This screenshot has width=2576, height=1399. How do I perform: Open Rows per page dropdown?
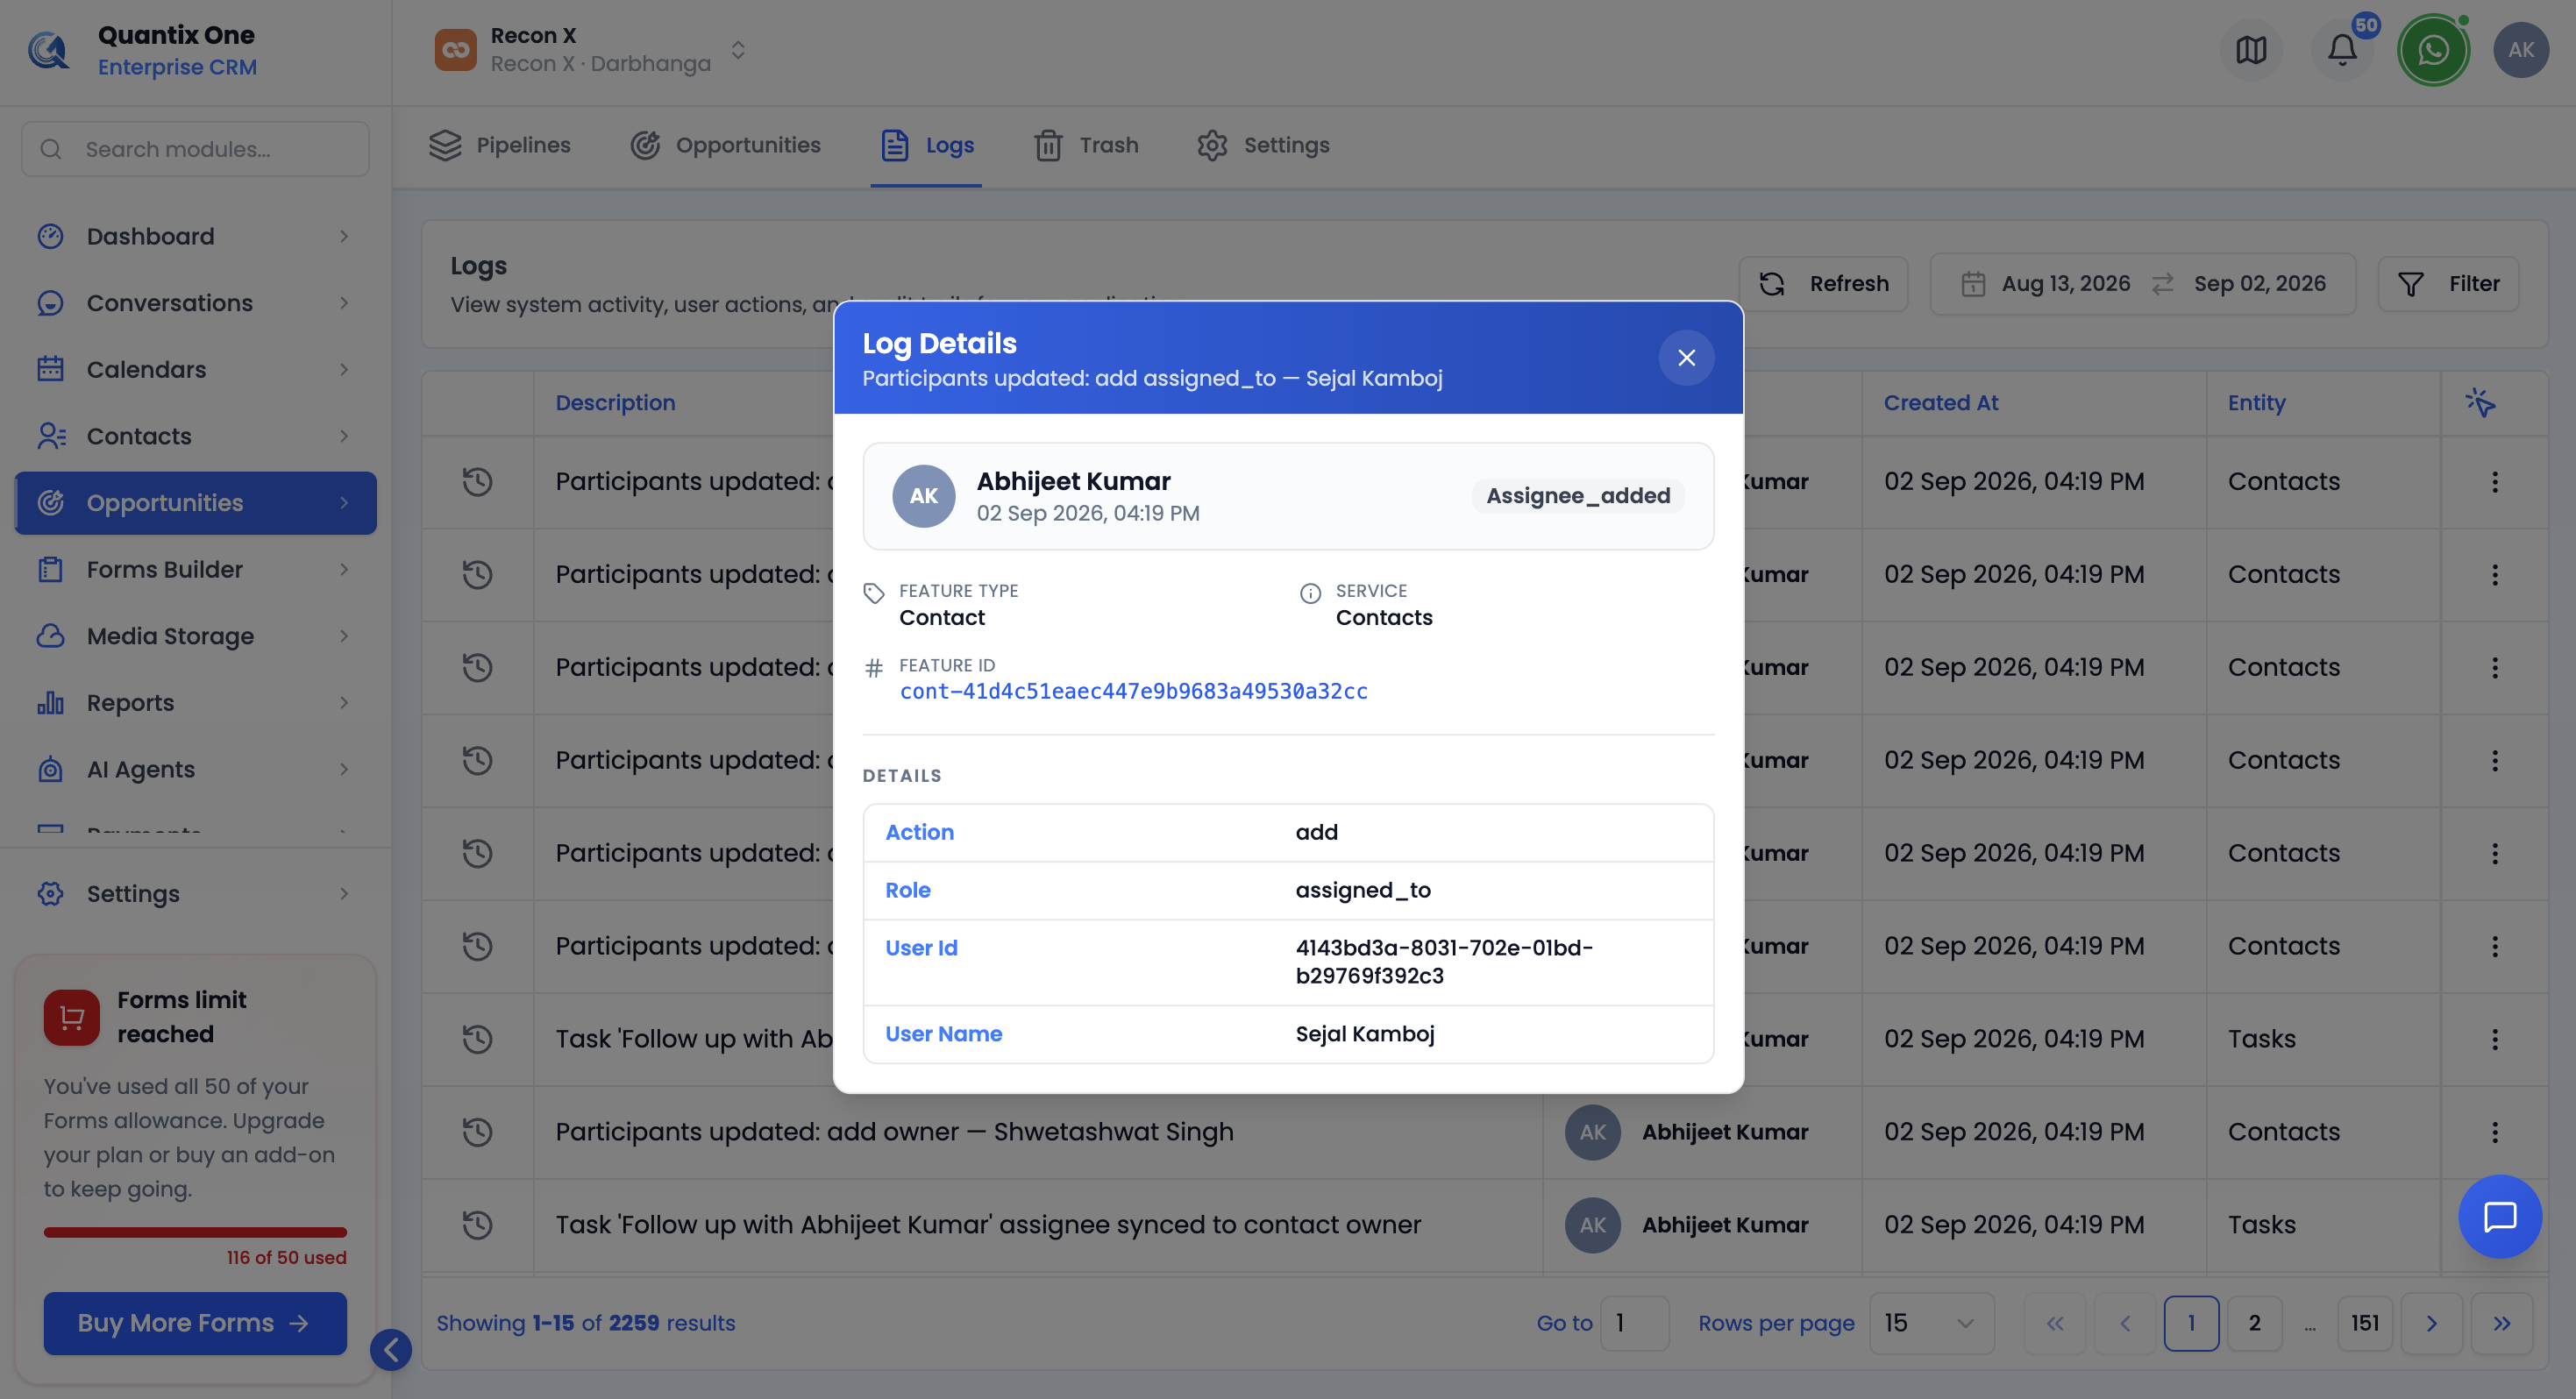(x=1931, y=1323)
